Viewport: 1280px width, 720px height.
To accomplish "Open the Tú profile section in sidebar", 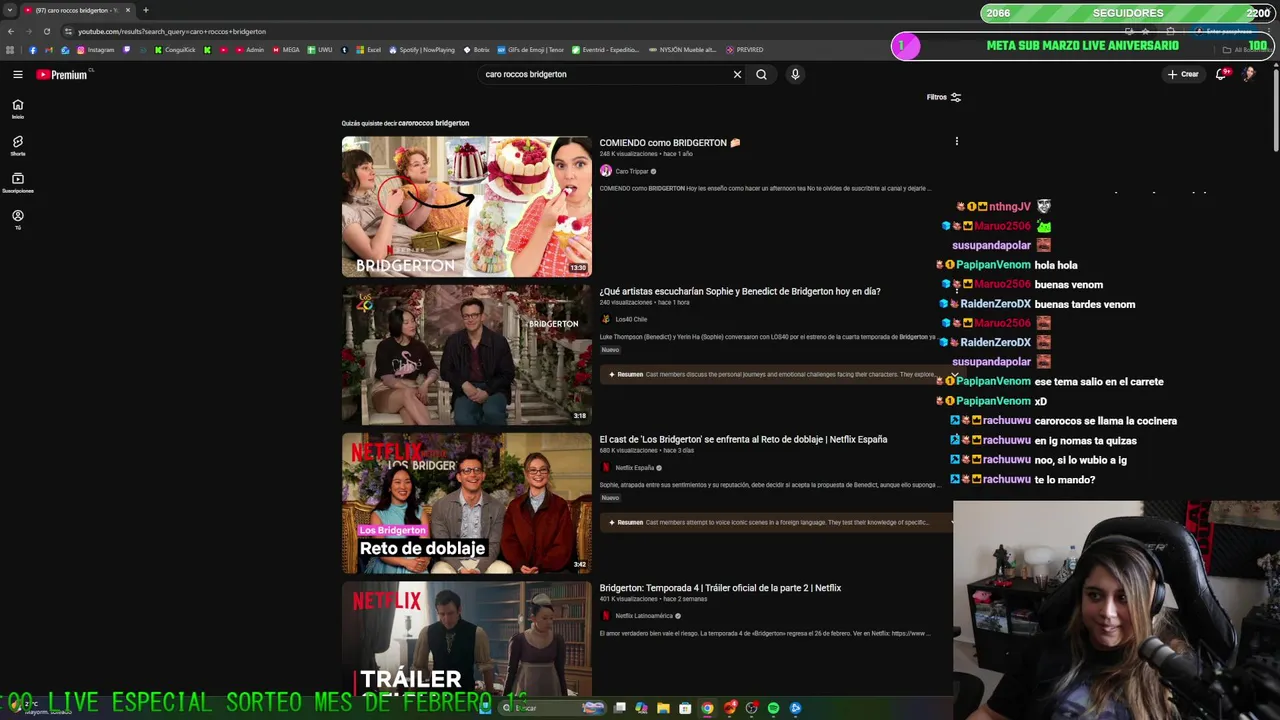I will [x=17, y=220].
